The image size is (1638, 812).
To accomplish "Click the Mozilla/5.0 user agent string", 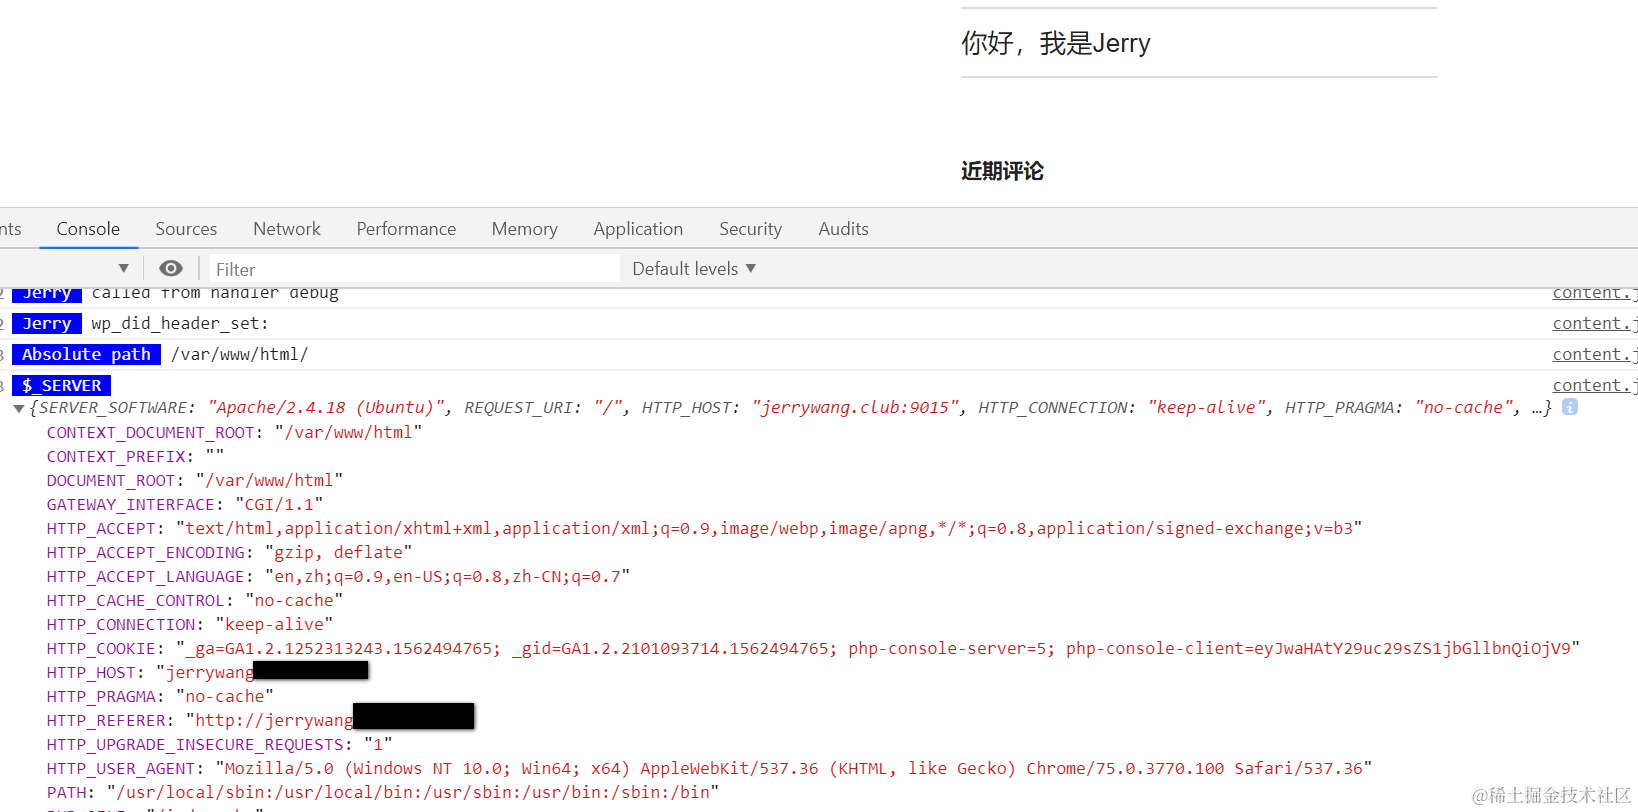I will [793, 768].
